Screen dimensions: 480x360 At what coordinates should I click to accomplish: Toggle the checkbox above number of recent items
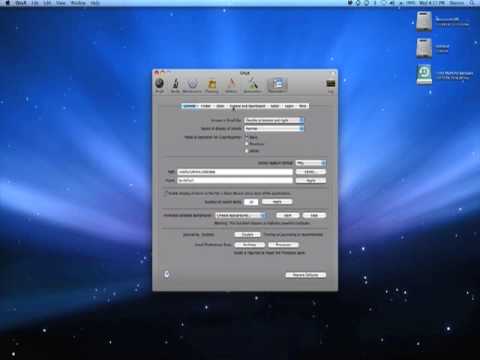(x=166, y=193)
